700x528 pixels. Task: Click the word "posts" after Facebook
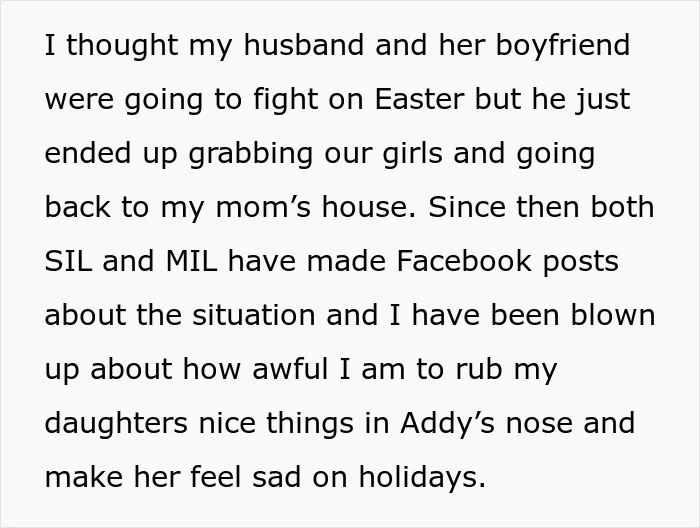tap(580, 262)
